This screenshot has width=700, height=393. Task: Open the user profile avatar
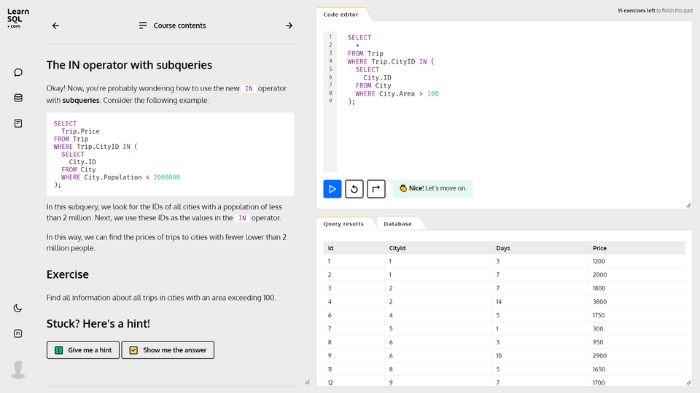tap(18, 370)
